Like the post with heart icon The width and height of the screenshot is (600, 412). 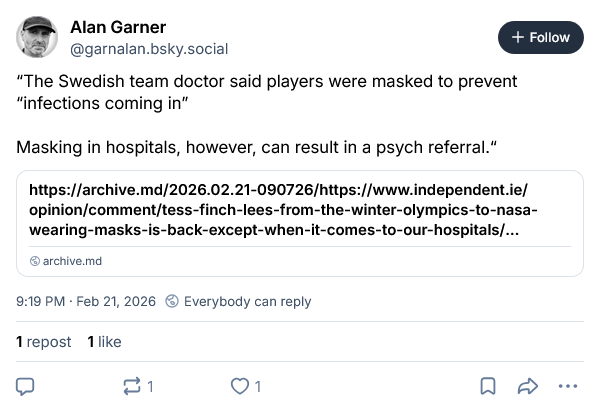239,386
